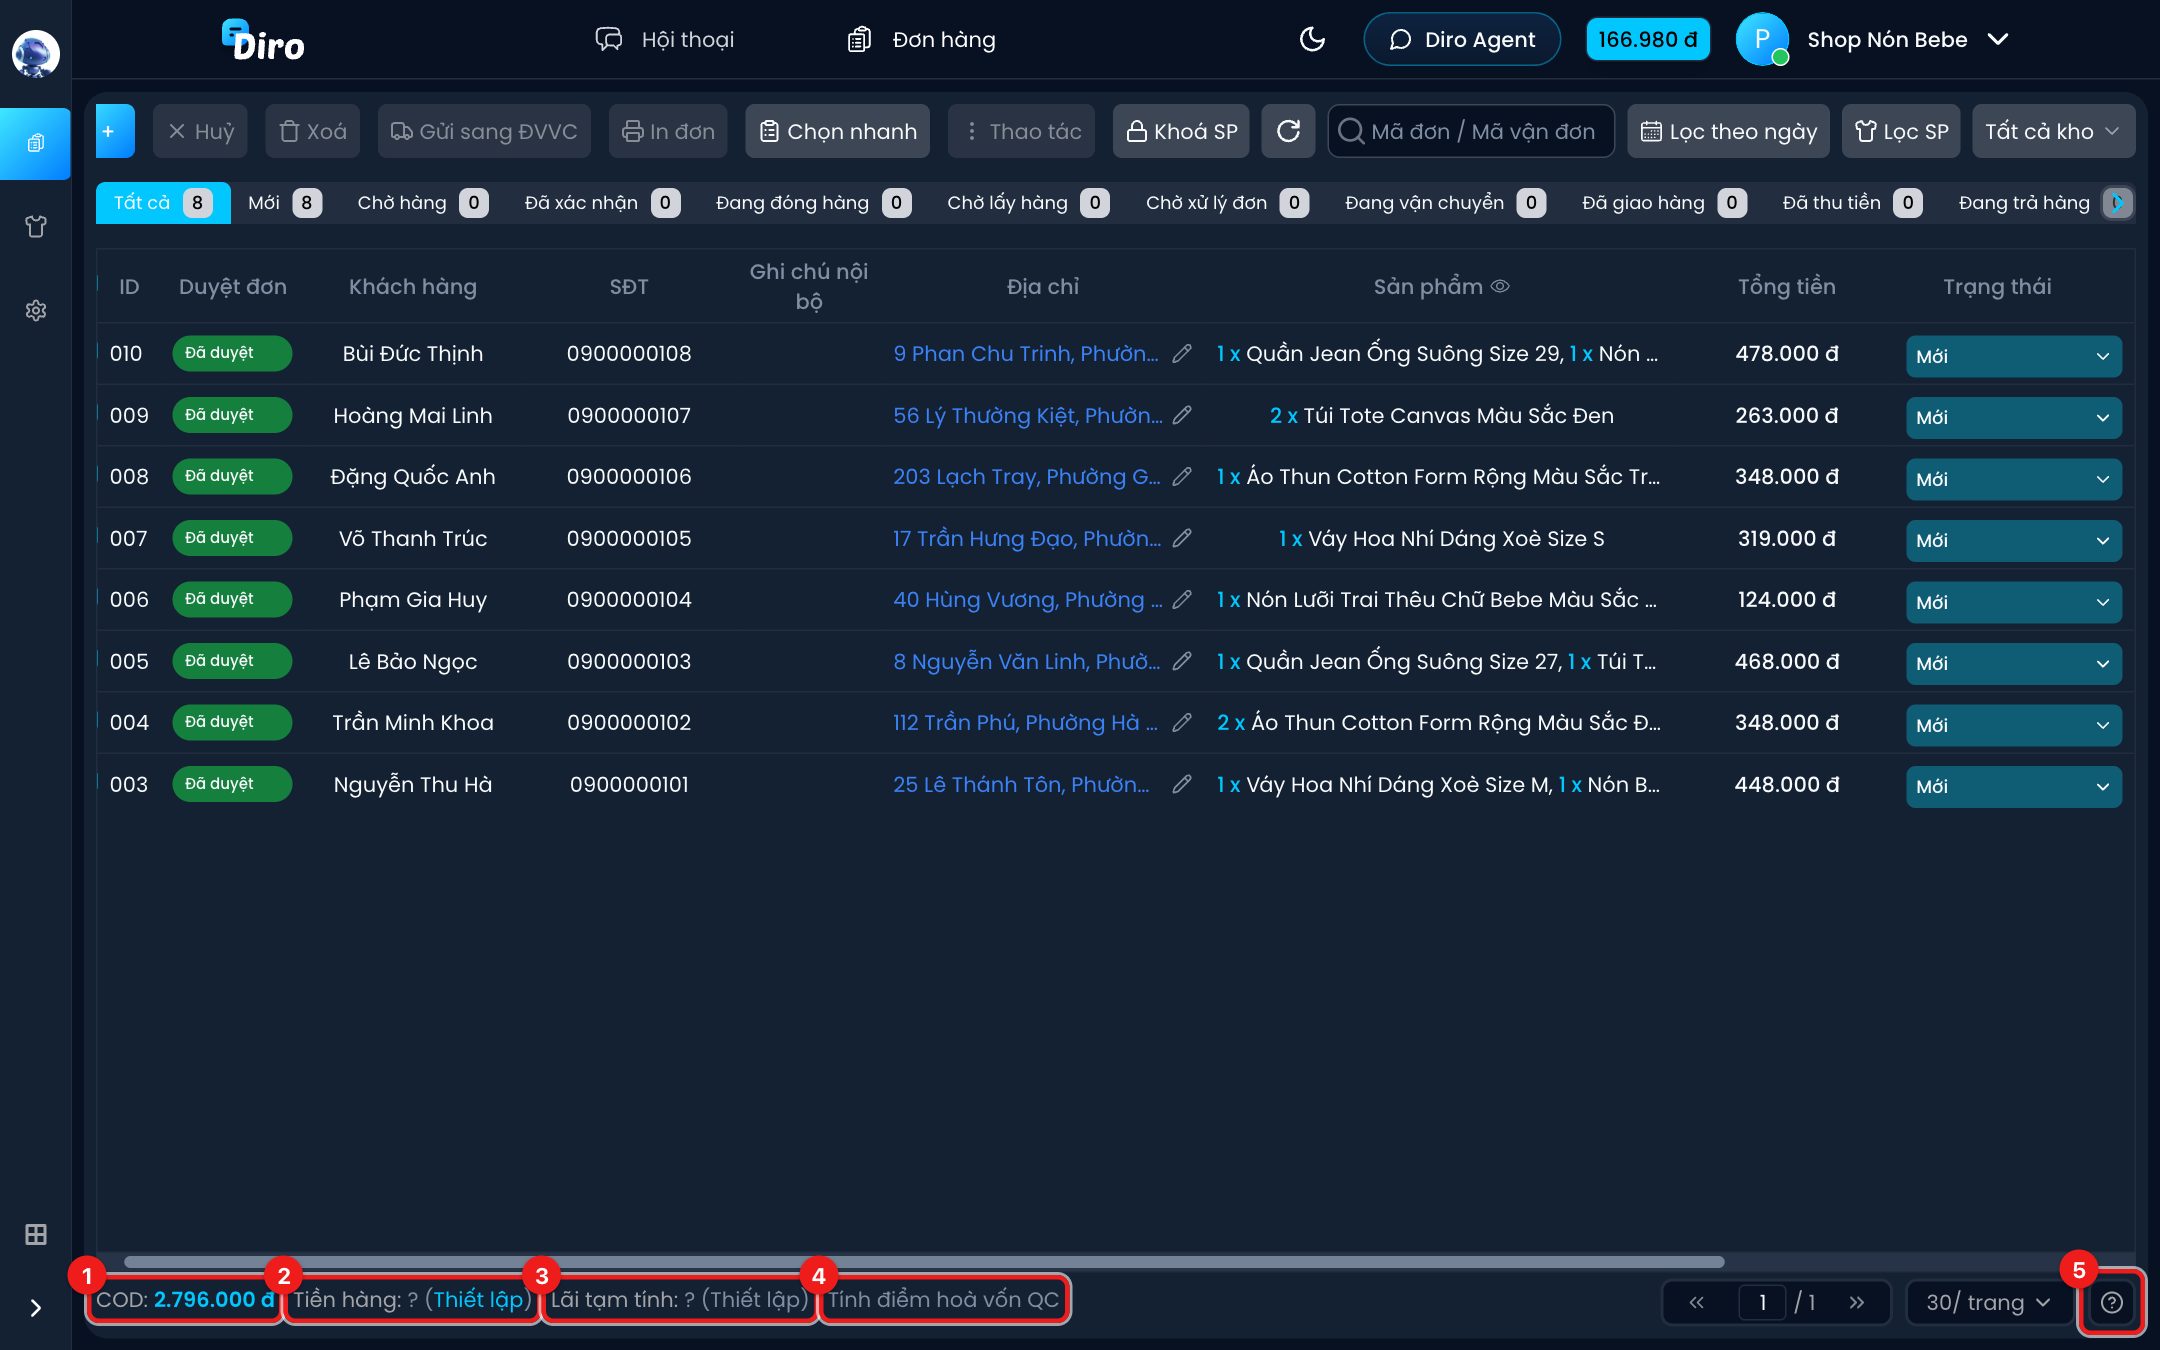
Task: Open status dropdown for order 003
Action: [2013, 786]
